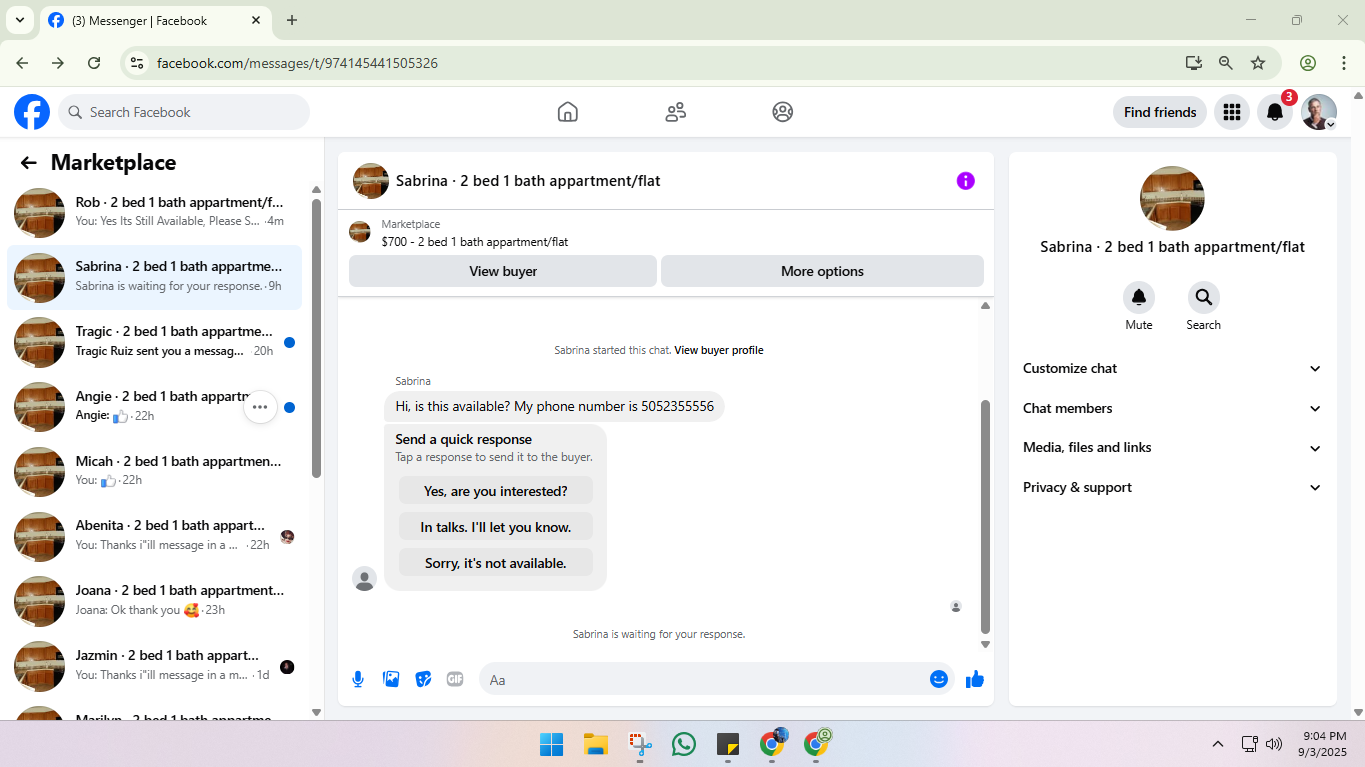The width and height of the screenshot is (1365, 767).
Task: Open More options for the listing
Action: click(x=822, y=271)
